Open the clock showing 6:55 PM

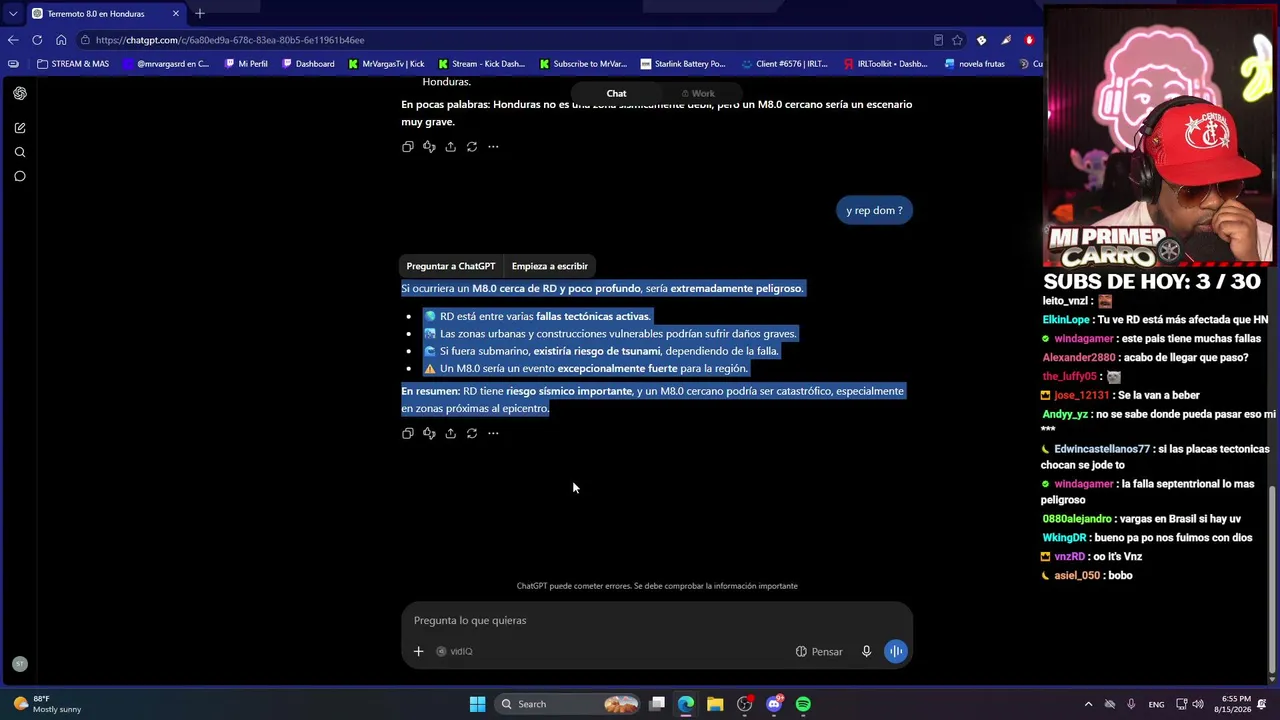[1235, 704]
